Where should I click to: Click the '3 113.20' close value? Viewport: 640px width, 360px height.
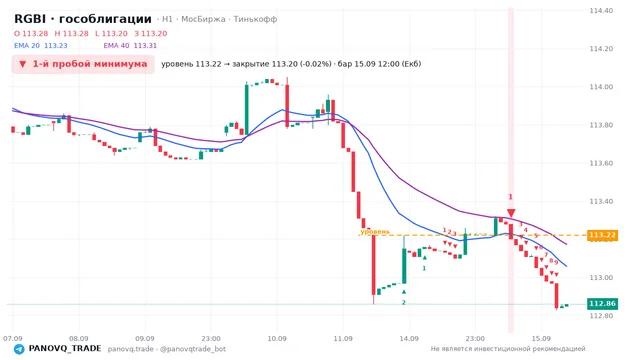(151, 33)
